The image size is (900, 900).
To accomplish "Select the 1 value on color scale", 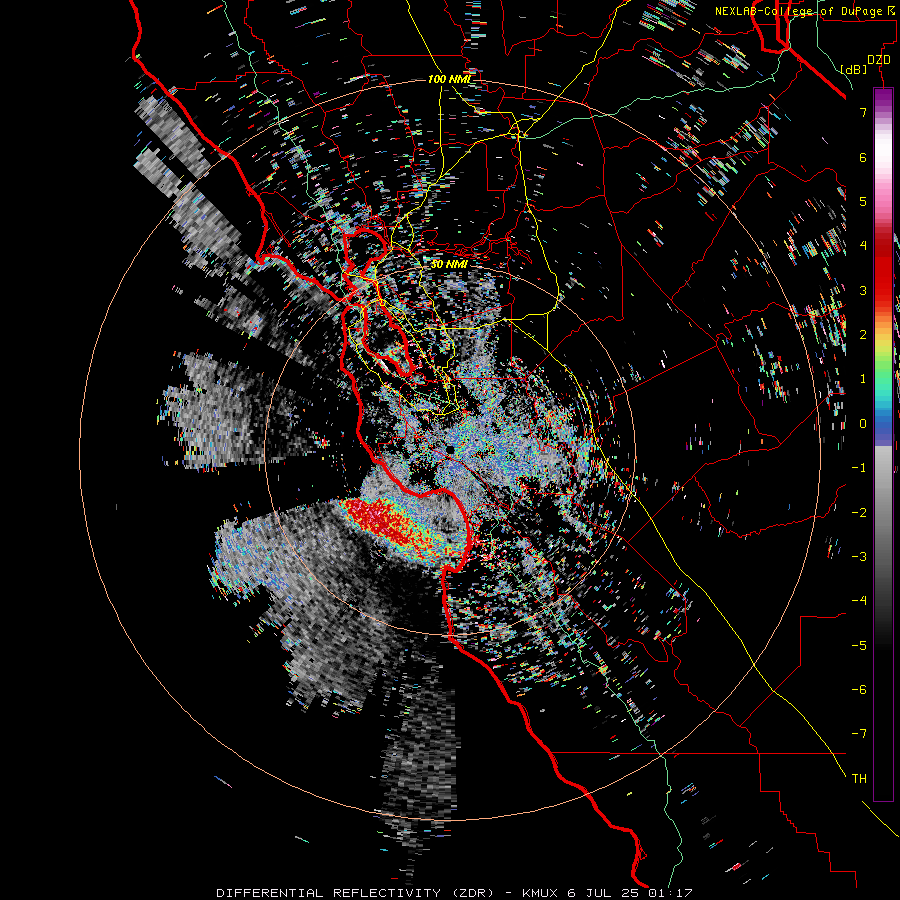I will [863, 379].
